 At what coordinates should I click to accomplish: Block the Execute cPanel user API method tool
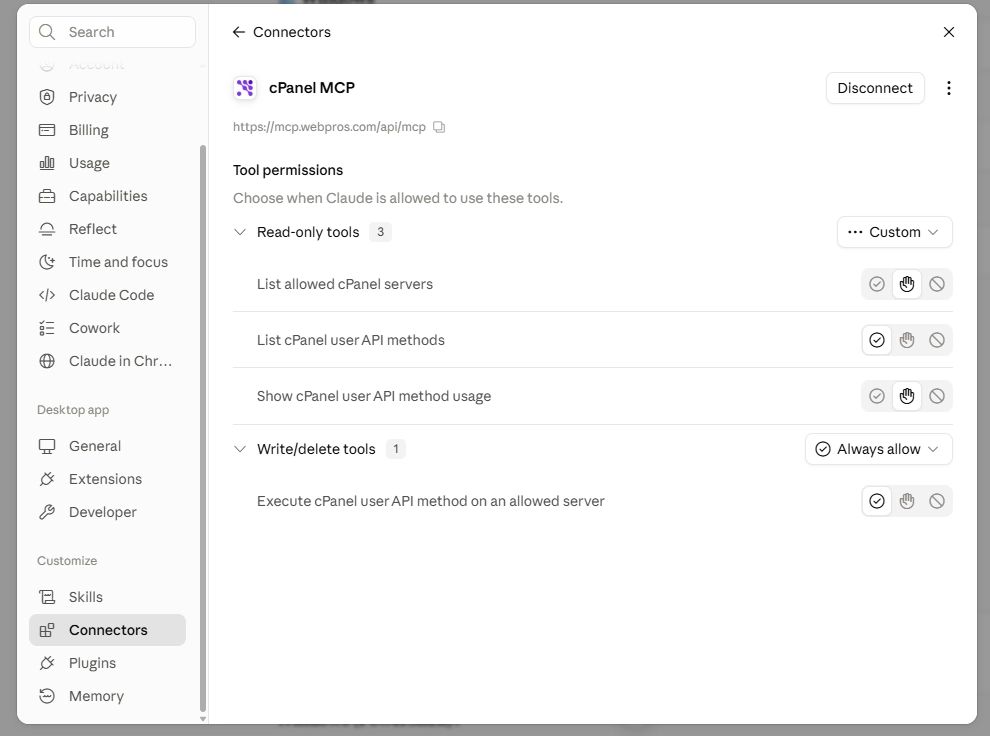coord(937,501)
